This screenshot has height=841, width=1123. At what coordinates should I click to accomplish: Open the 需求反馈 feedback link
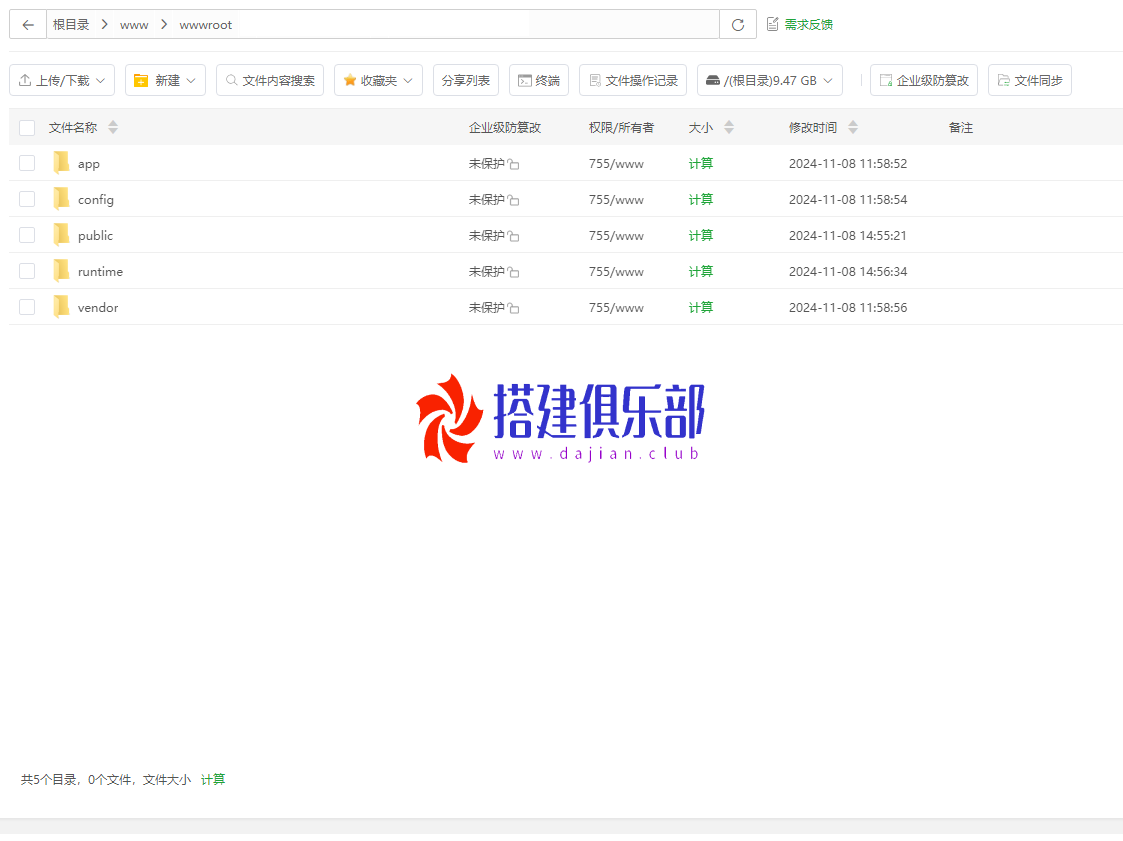pos(800,24)
